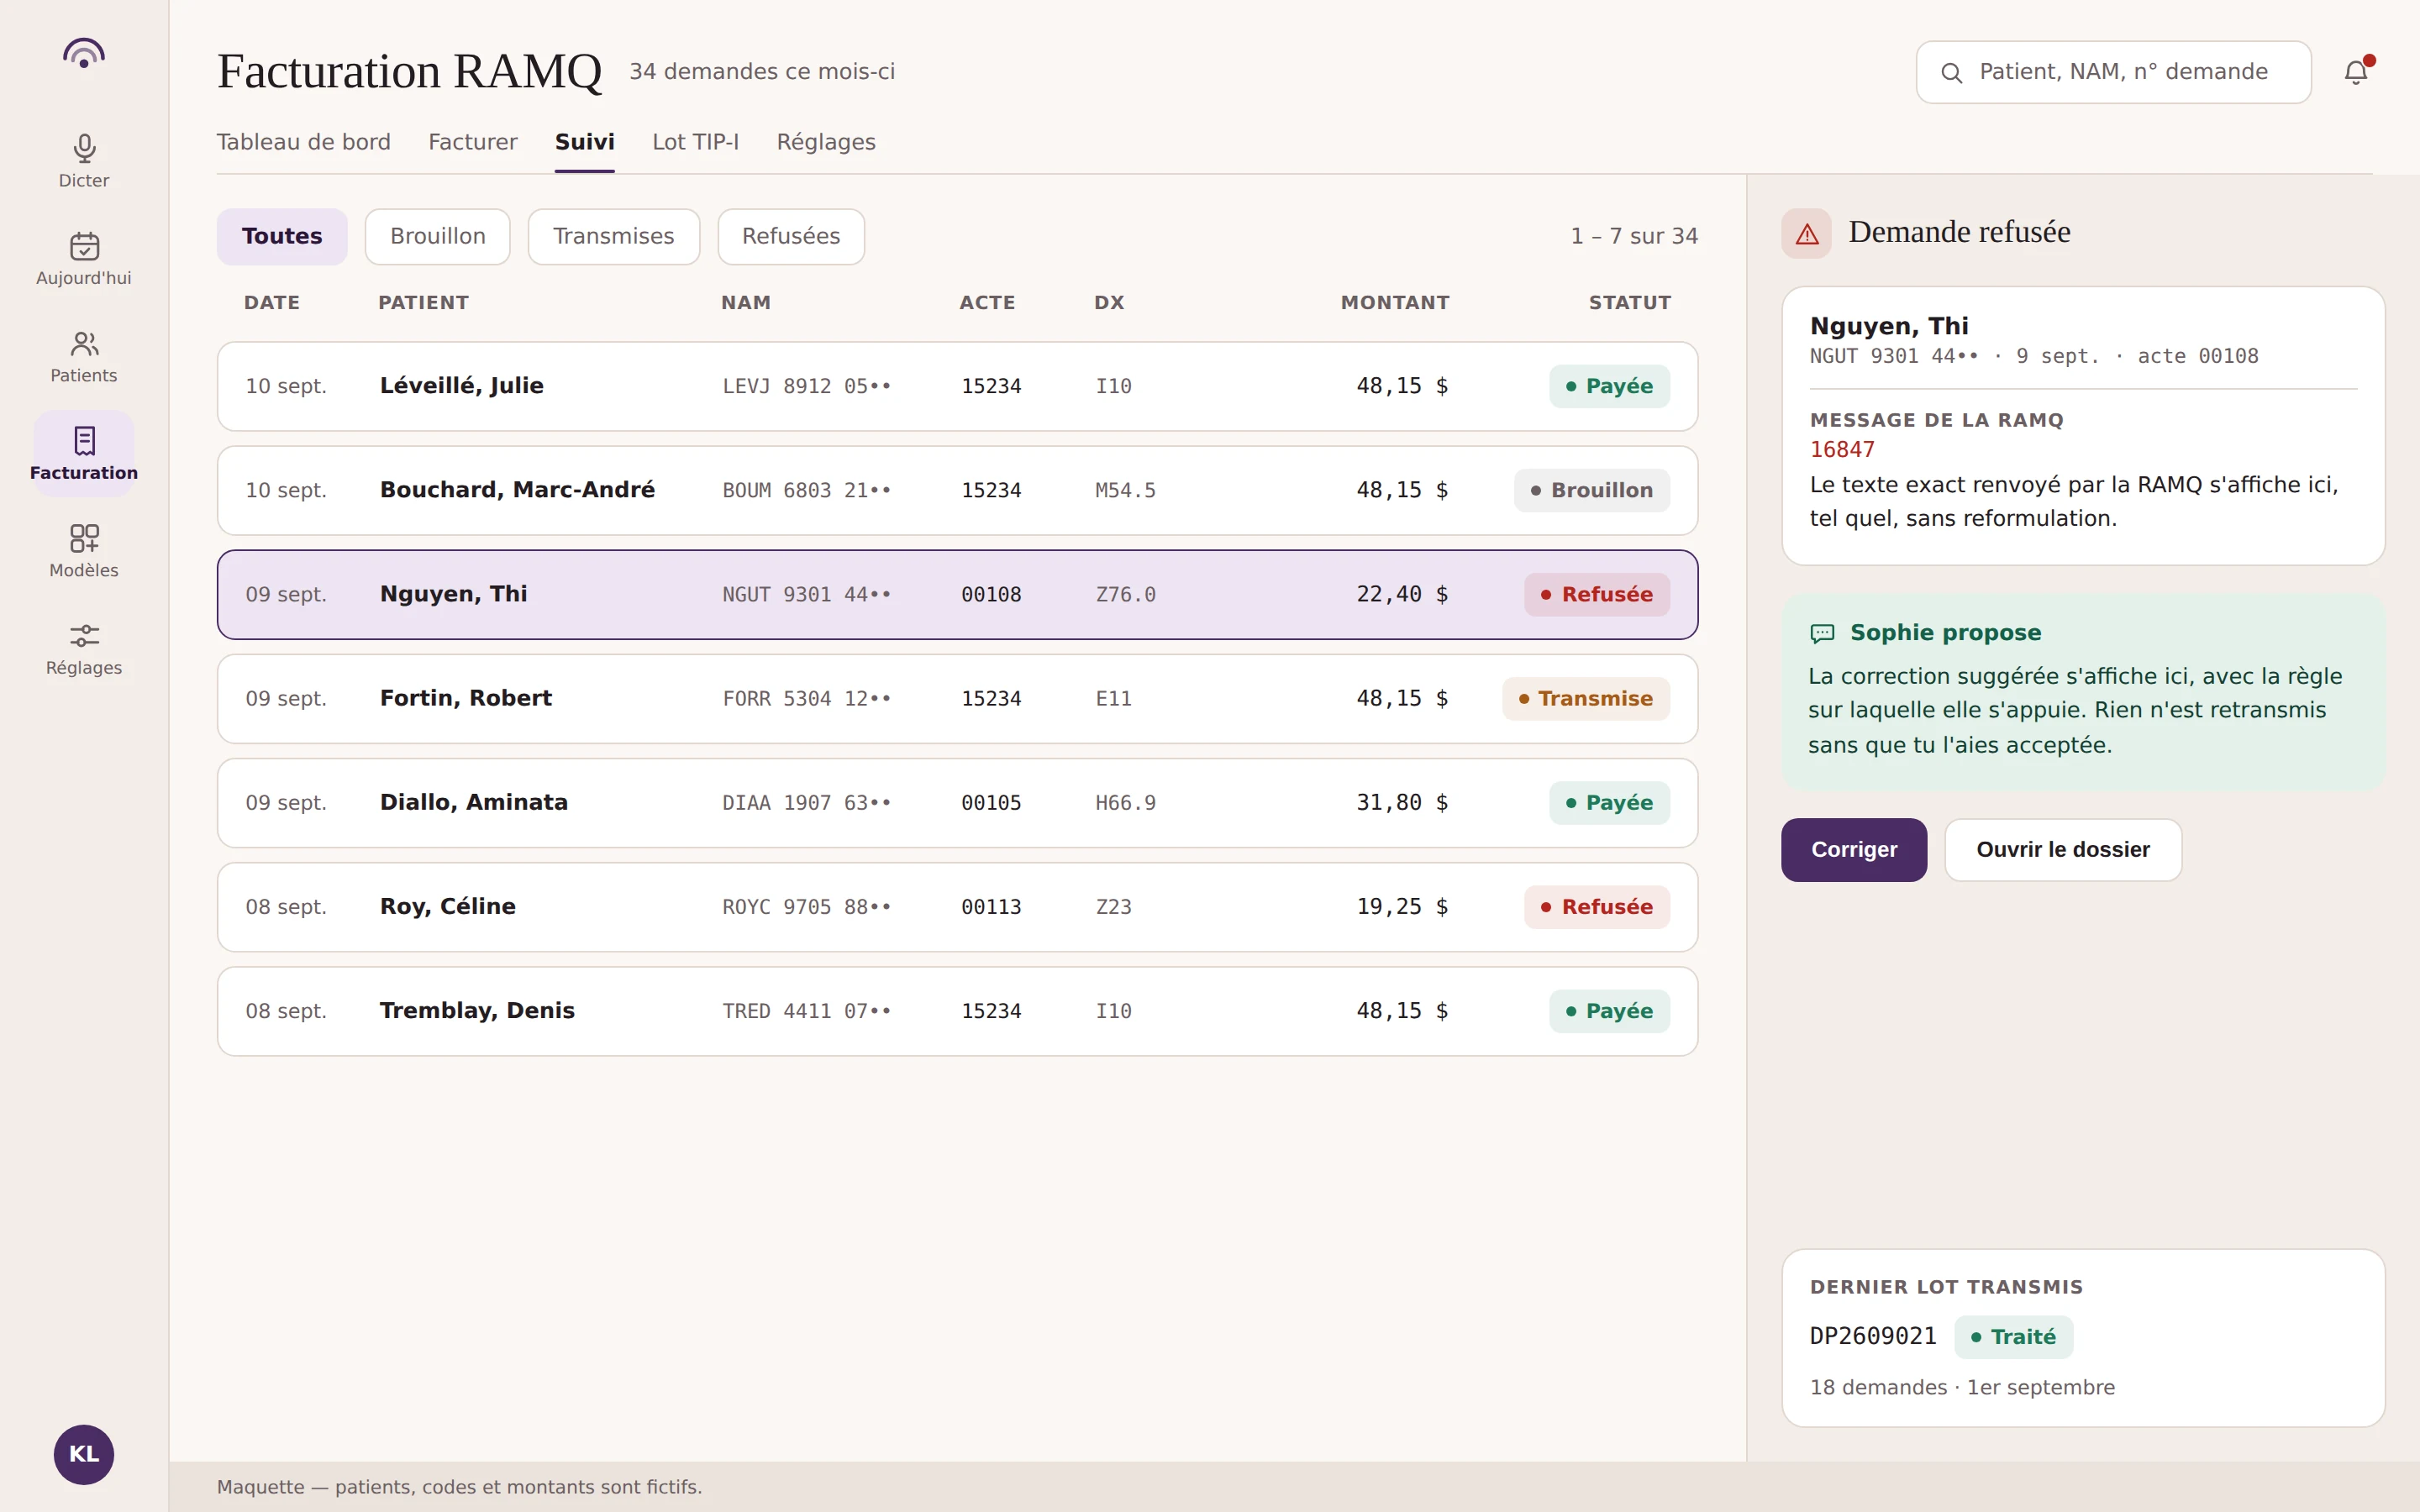Select the Nguyen, Thi table row
Image resolution: width=2420 pixels, height=1512 pixels.
[x=958, y=594]
